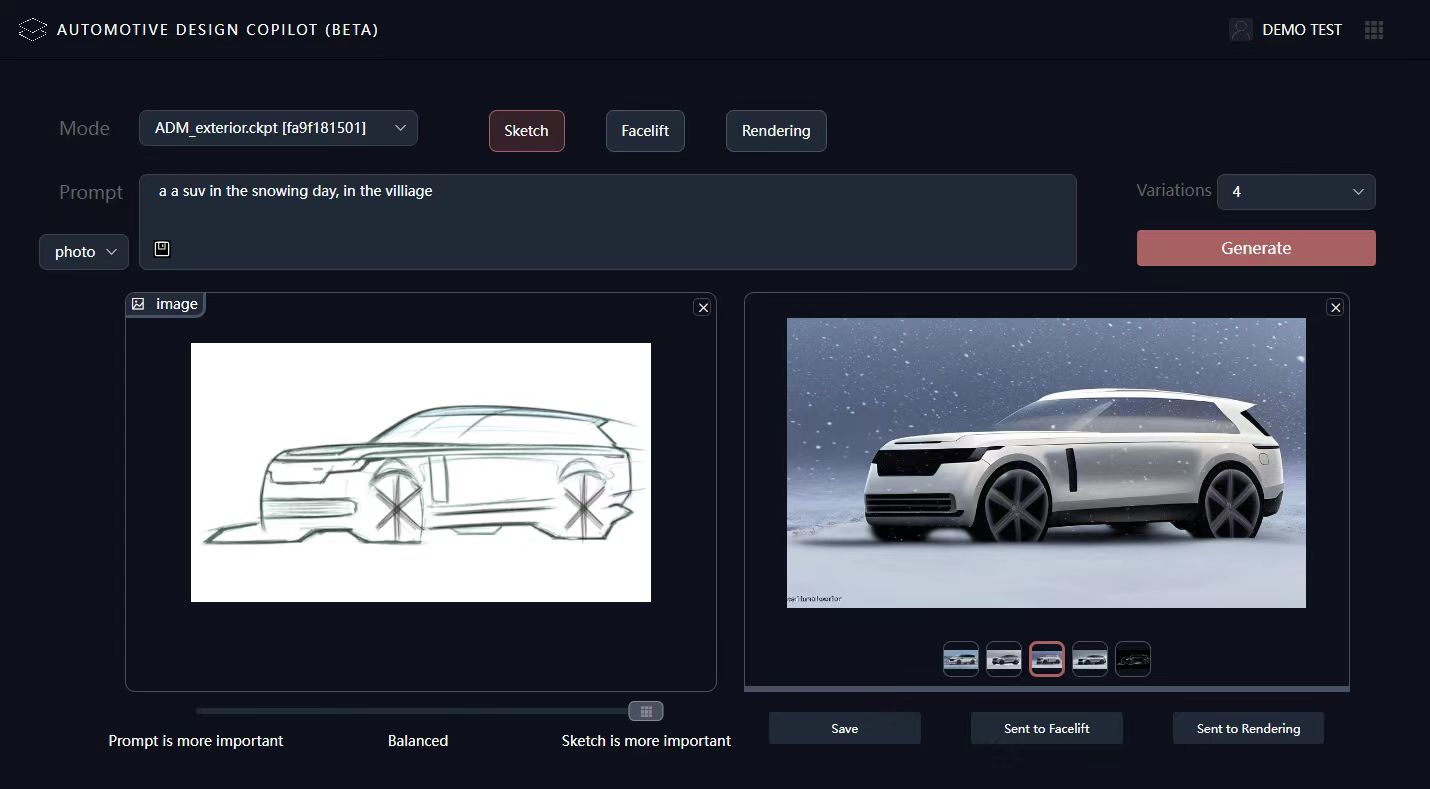Viewport: 1430px width, 789px height.
Task: Switch to the Rendering tab
Action: [x=776, y=131]
